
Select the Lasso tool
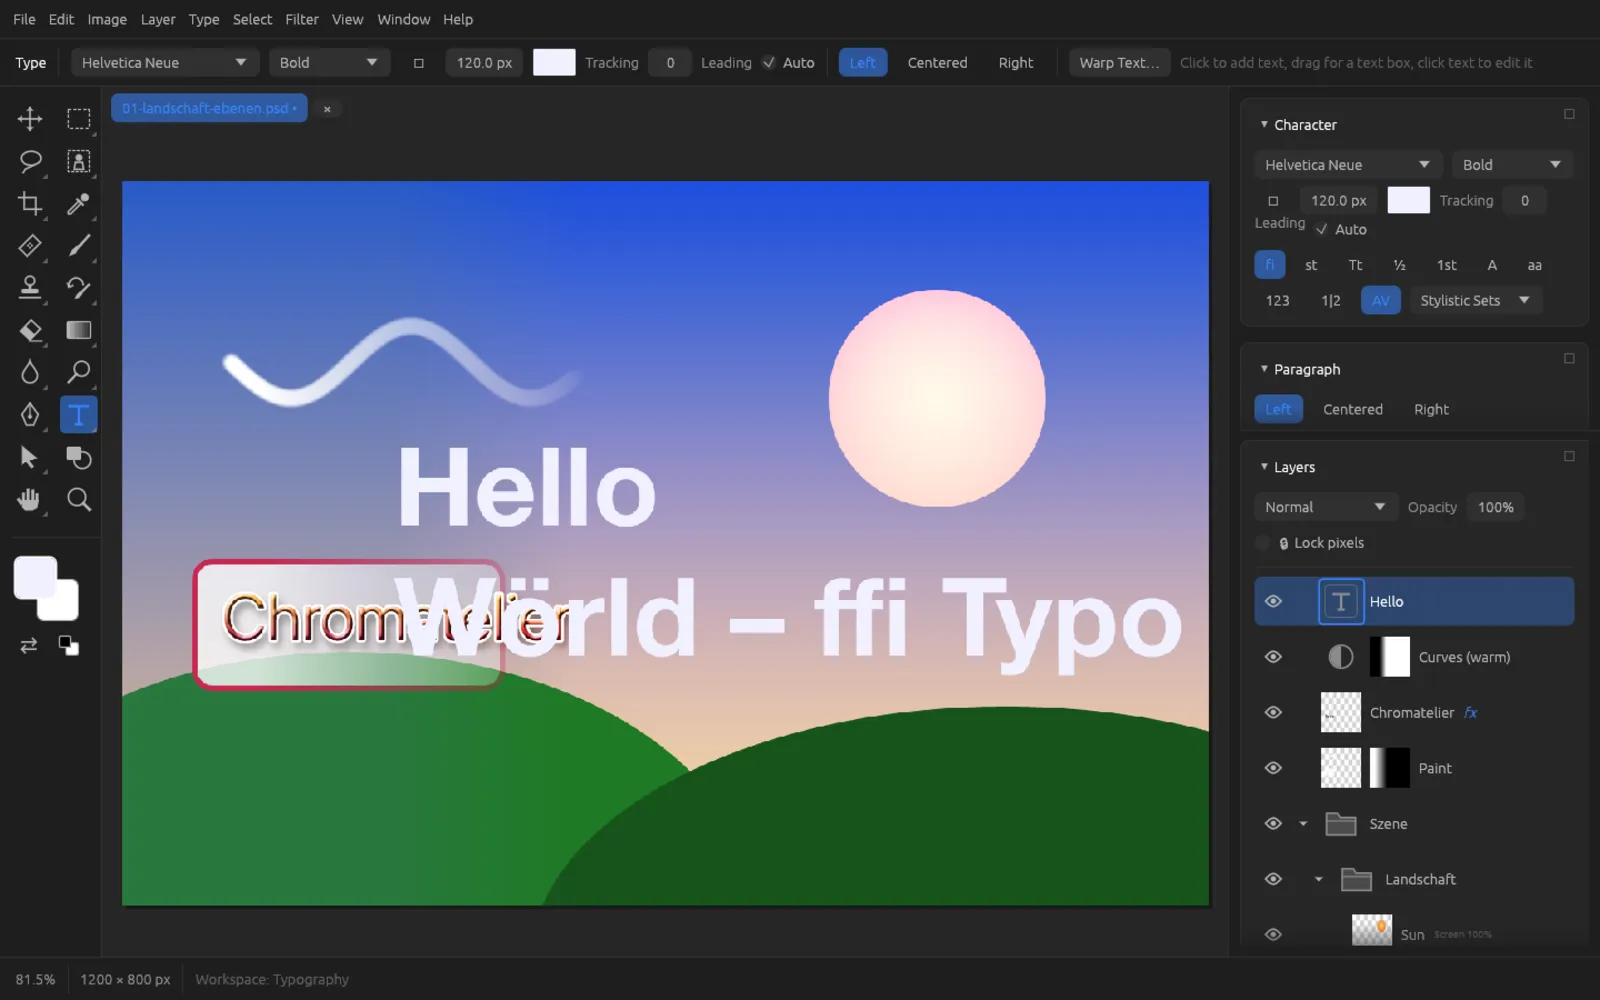pos(30,161)
